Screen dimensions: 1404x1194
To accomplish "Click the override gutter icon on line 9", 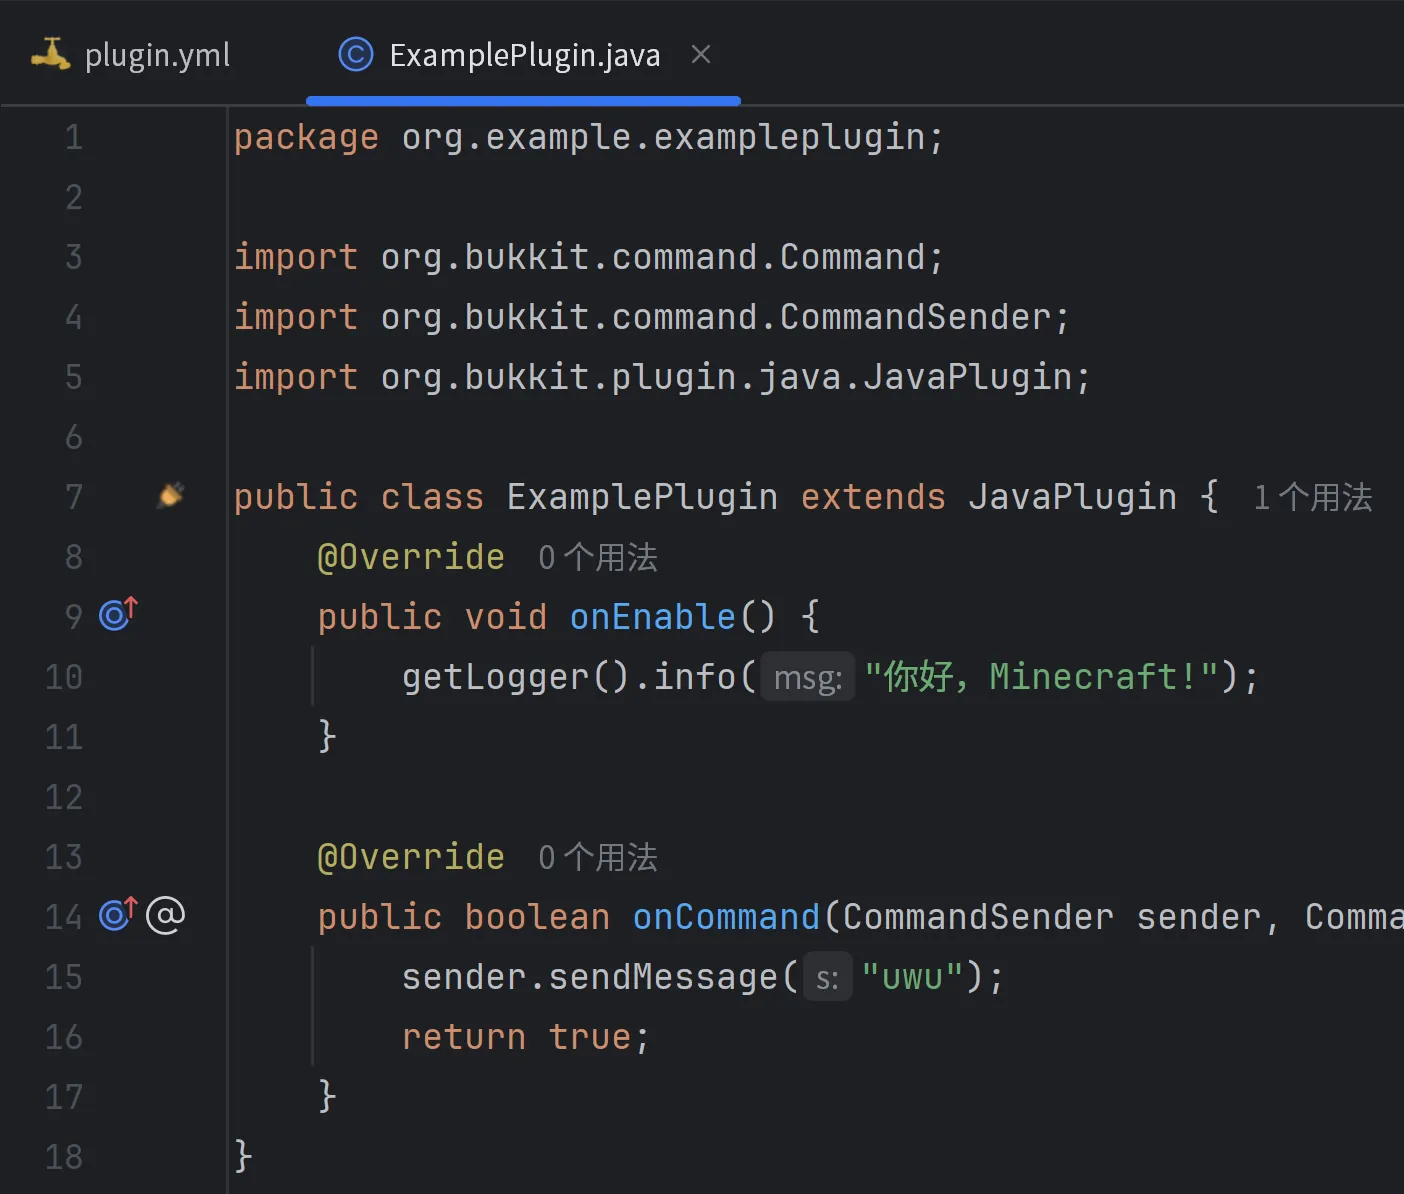I will [118, 613].
